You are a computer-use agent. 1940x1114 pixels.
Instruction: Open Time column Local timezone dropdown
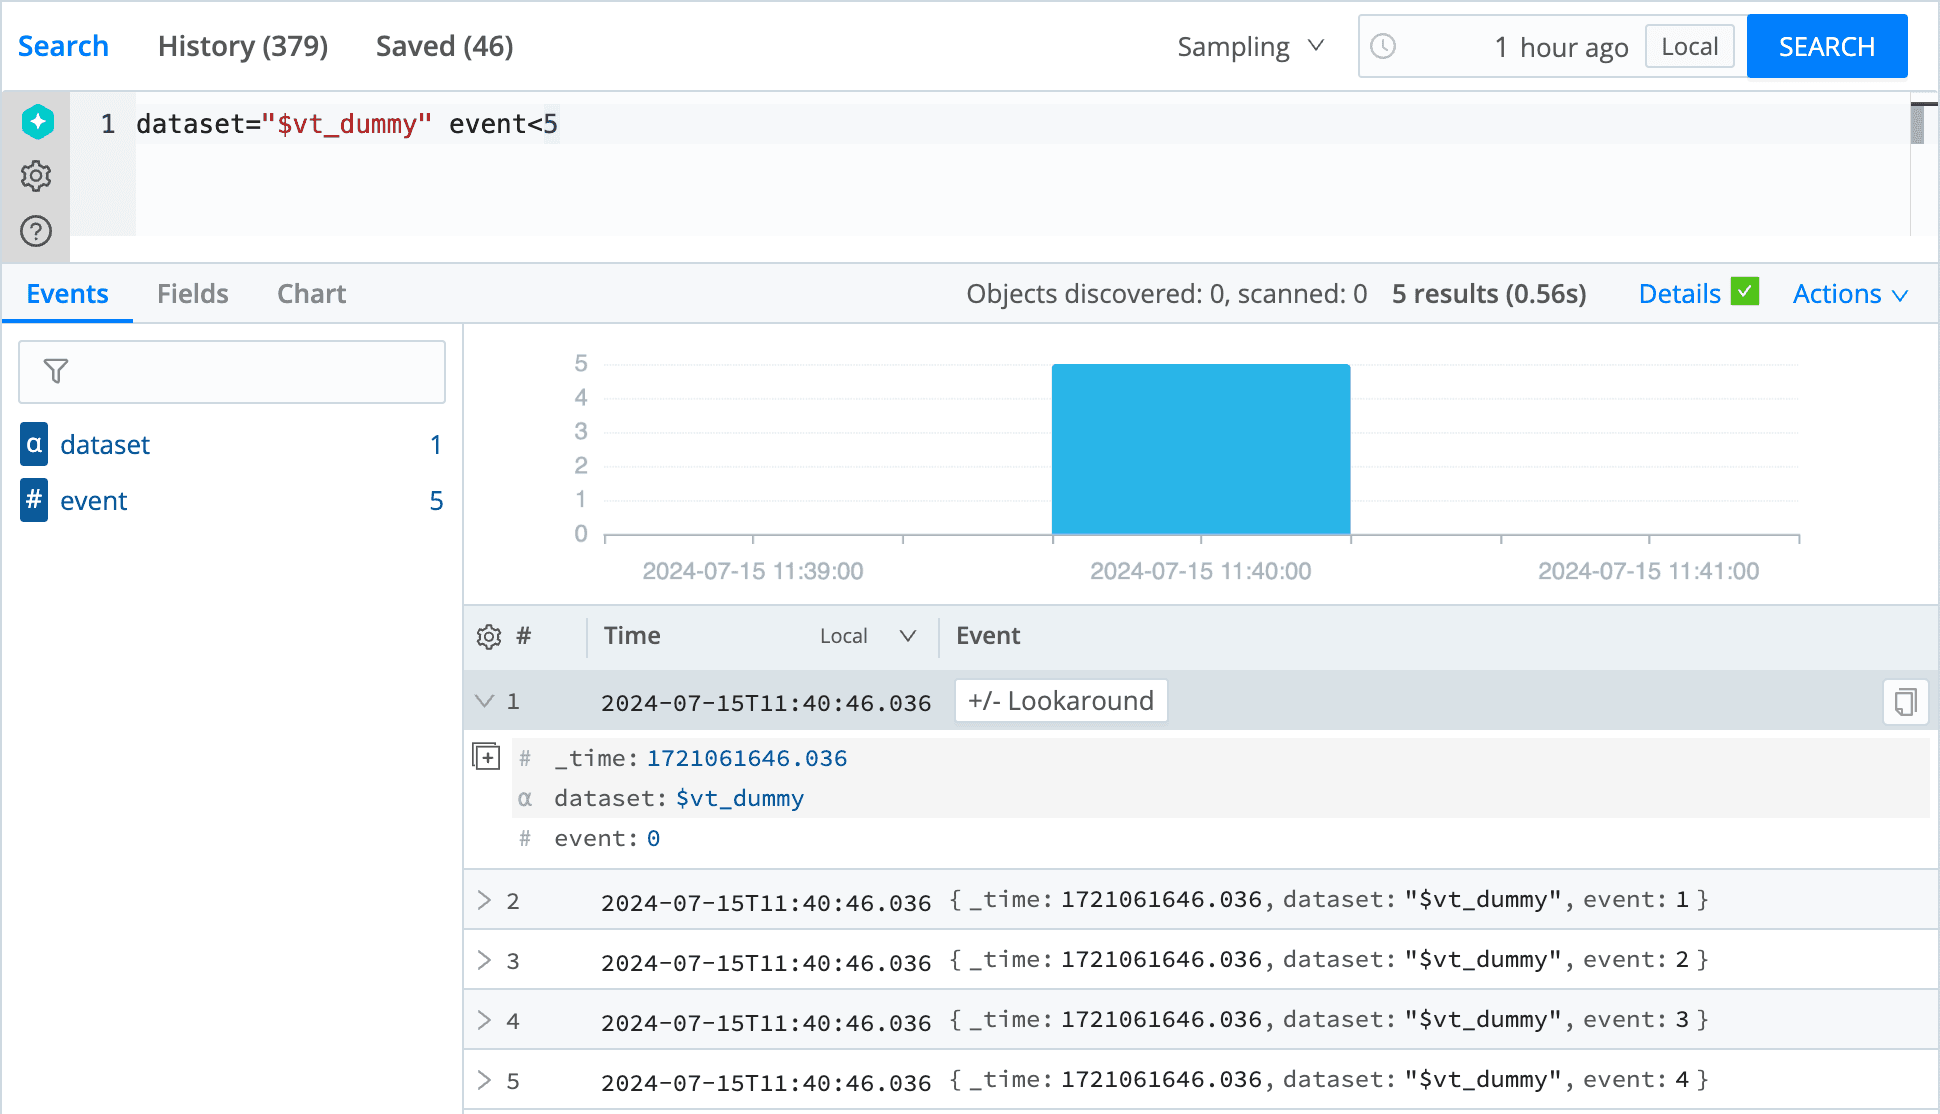pos(867,636)
